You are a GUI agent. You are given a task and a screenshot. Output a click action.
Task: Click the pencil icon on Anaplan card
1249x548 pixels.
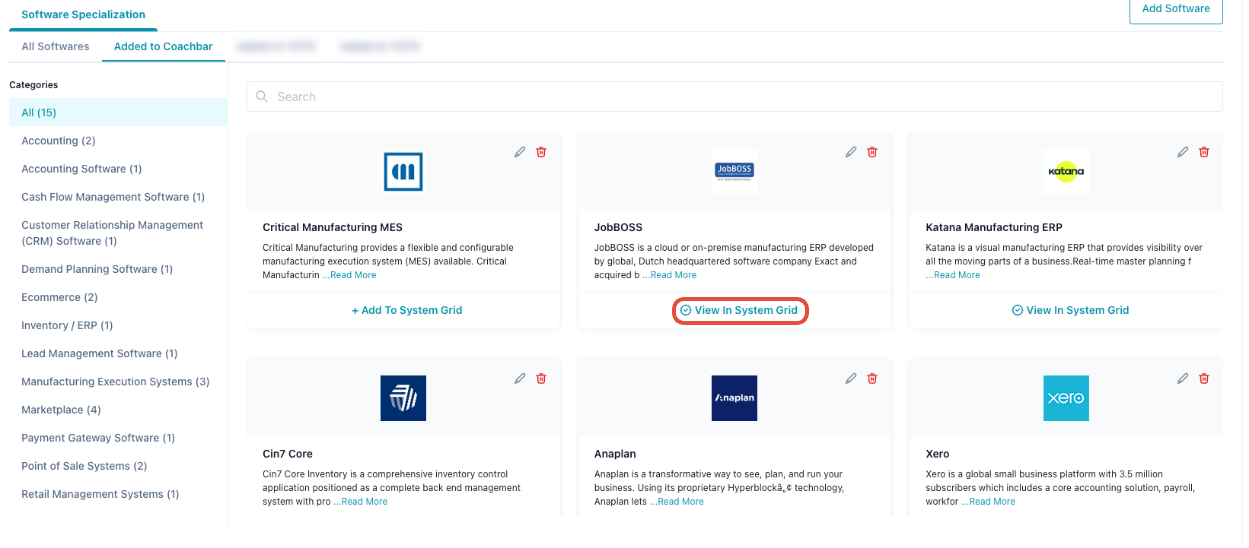[x=851, y=378]
